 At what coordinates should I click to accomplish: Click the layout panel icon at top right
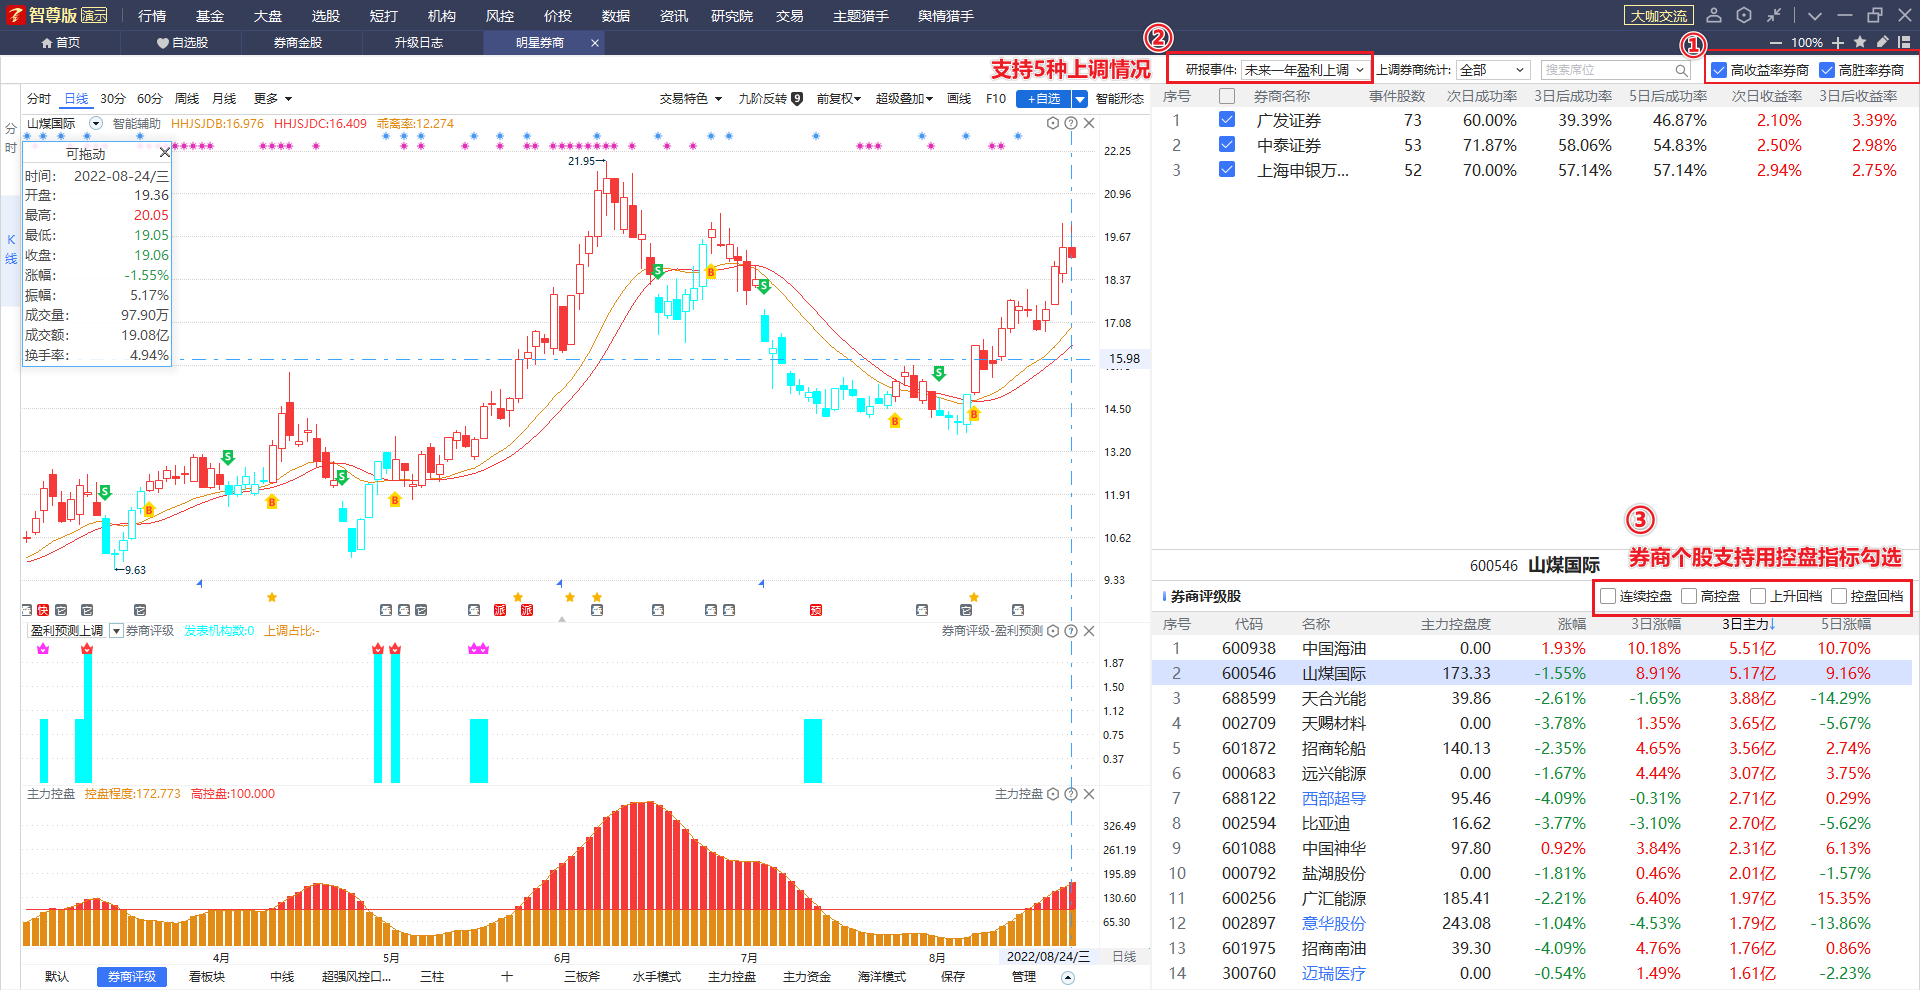pyautogui.click(x=1904, y=42)
